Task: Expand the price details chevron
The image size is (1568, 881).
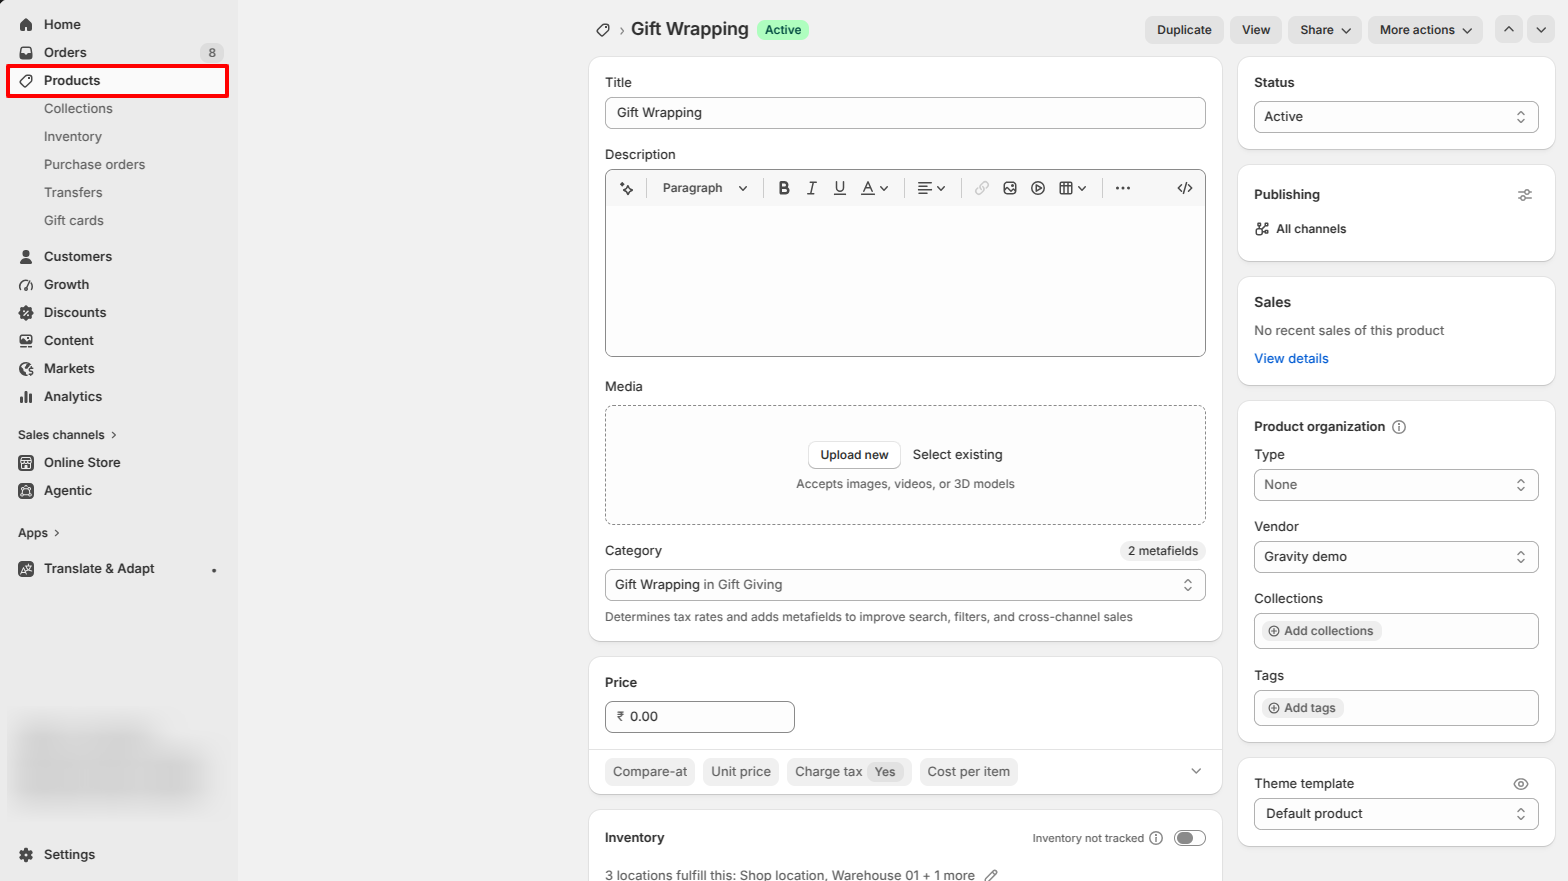Action: pyautogui.click(x=1196, y=771)
